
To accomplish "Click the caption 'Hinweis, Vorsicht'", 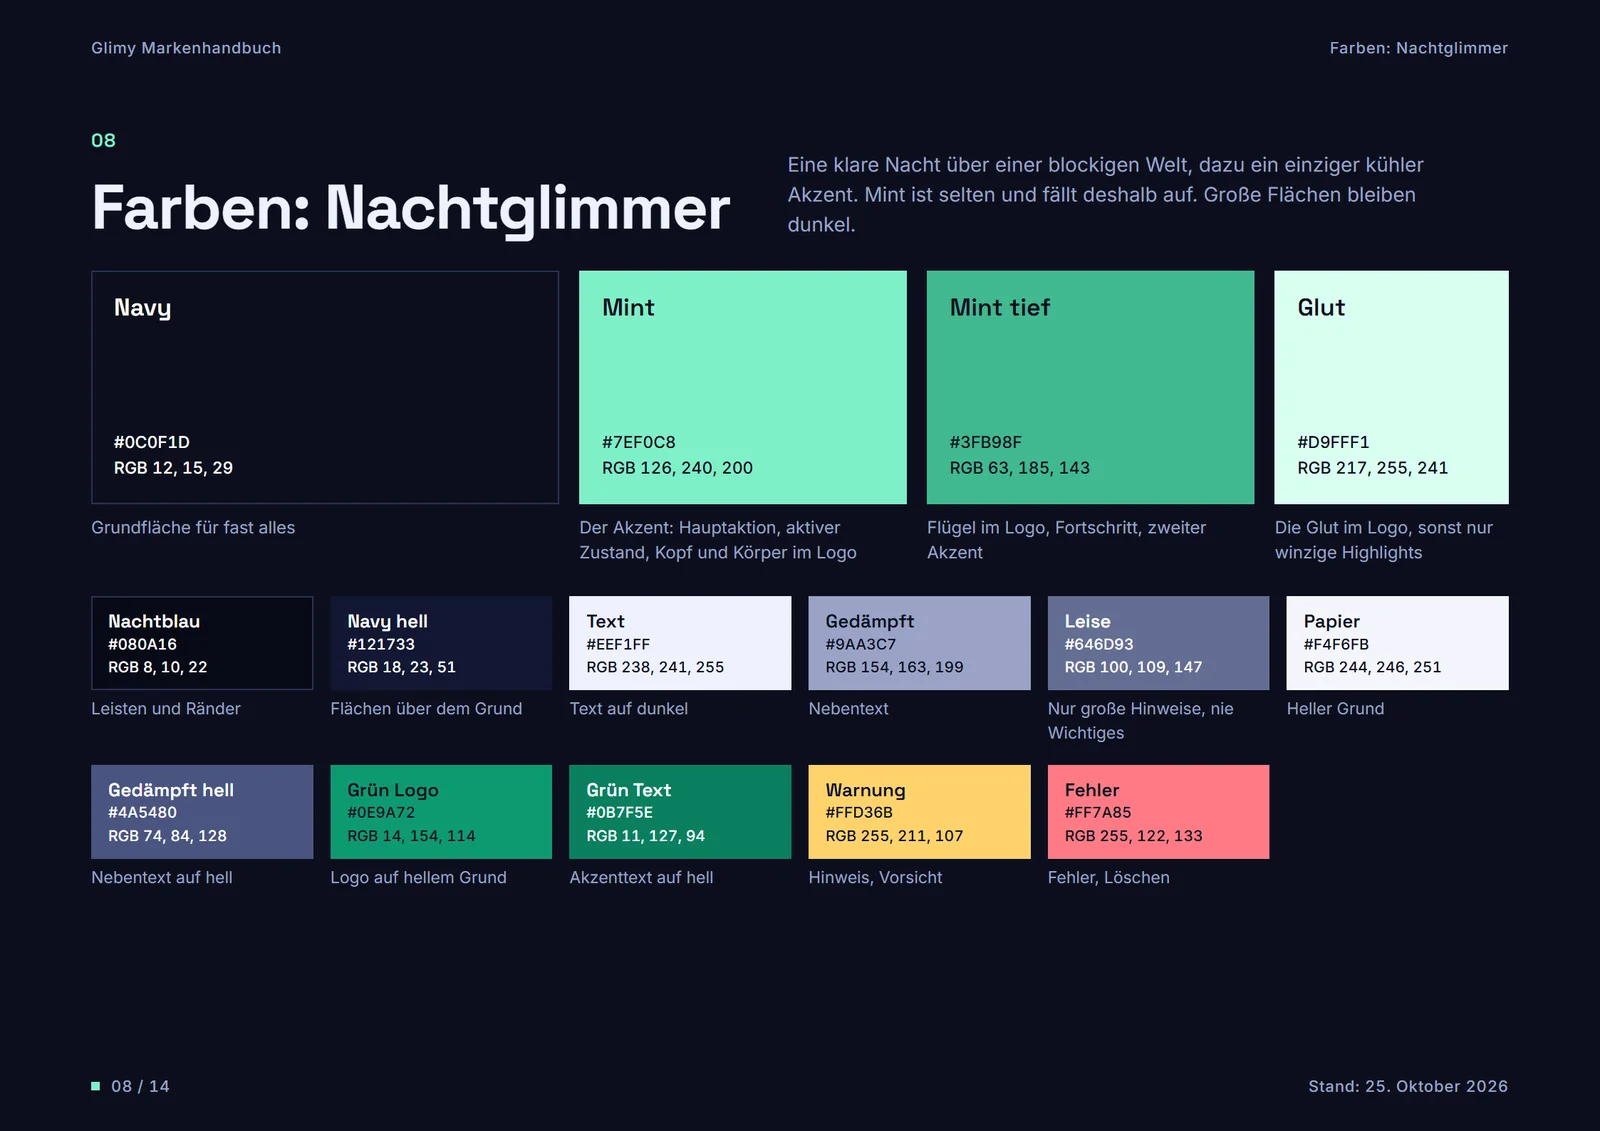I will (875, 877).
